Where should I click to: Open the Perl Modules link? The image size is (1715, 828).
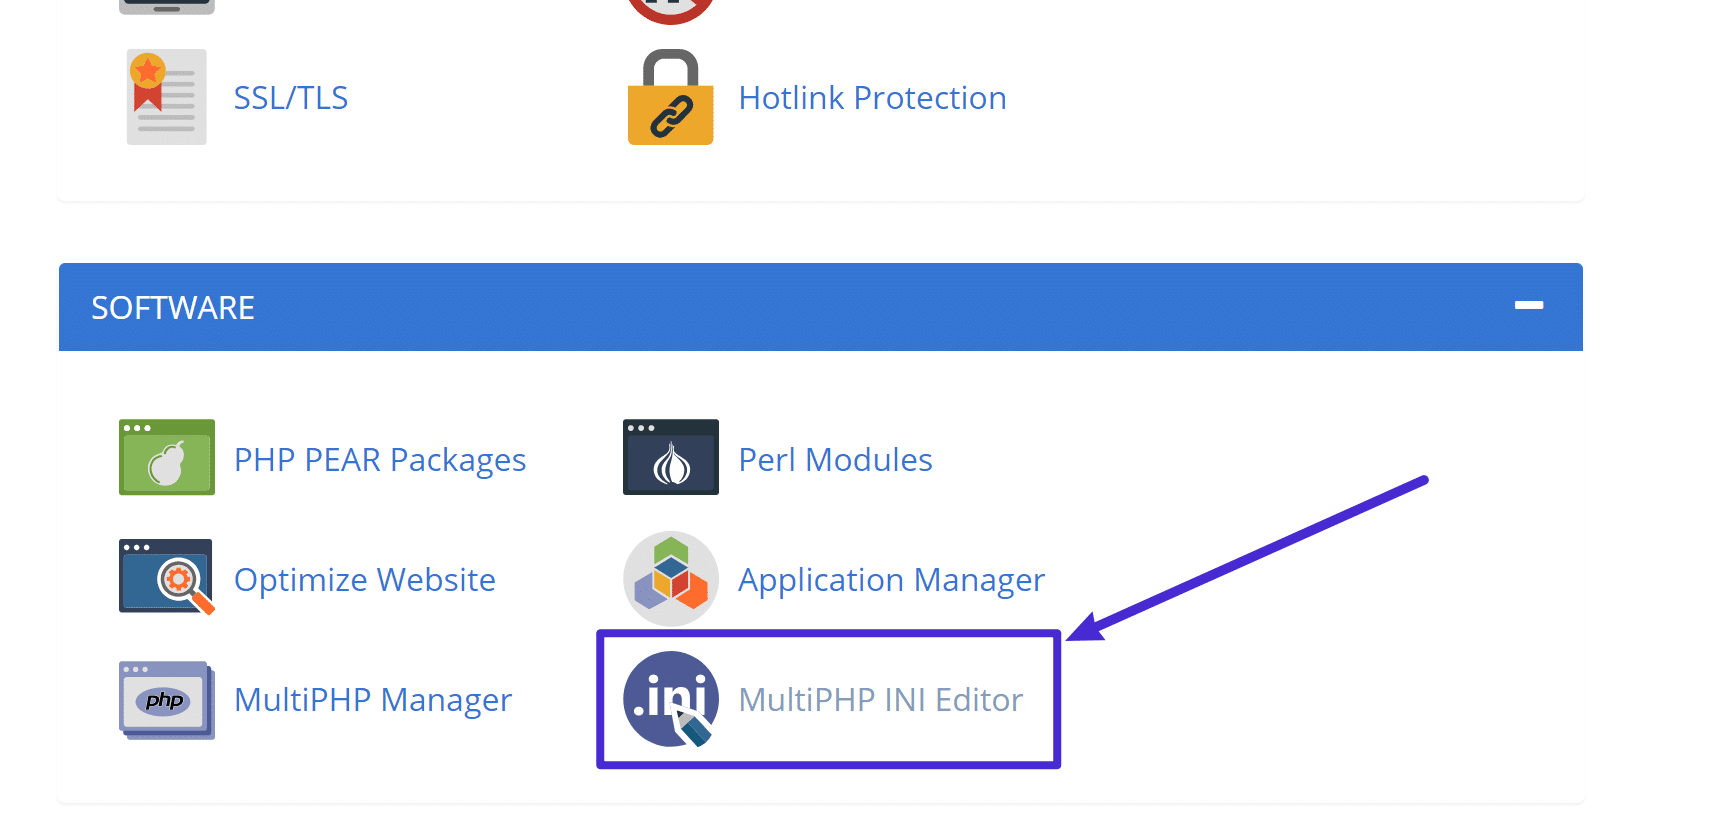835,460
